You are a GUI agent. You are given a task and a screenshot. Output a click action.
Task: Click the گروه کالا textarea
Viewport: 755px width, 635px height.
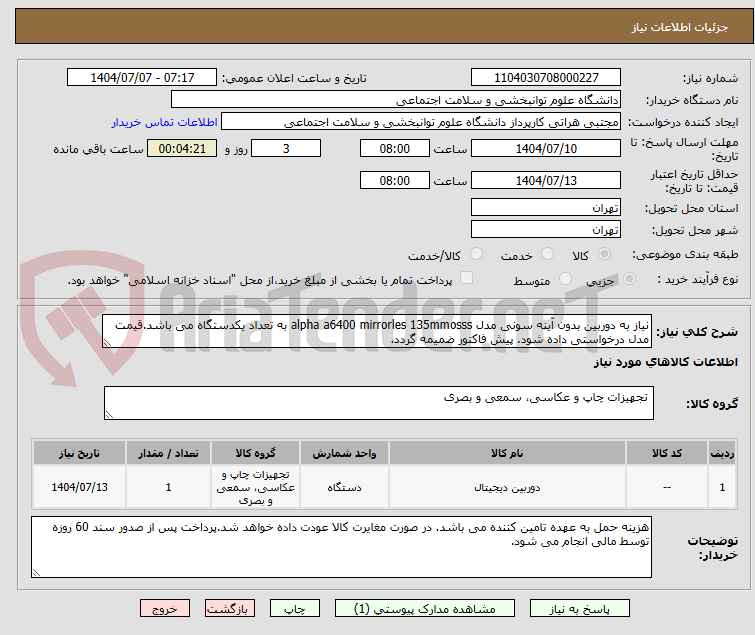pyautogui.click(x=379, y=403)
